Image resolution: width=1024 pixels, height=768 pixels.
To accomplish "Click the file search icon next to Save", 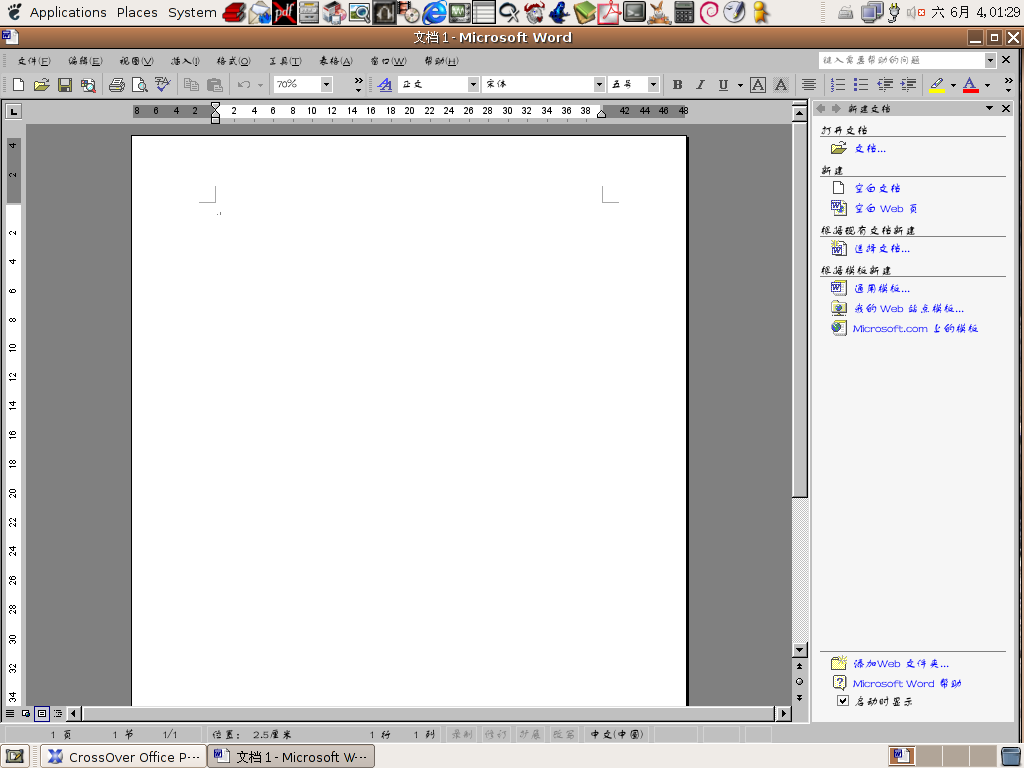I will click(88, 84).
